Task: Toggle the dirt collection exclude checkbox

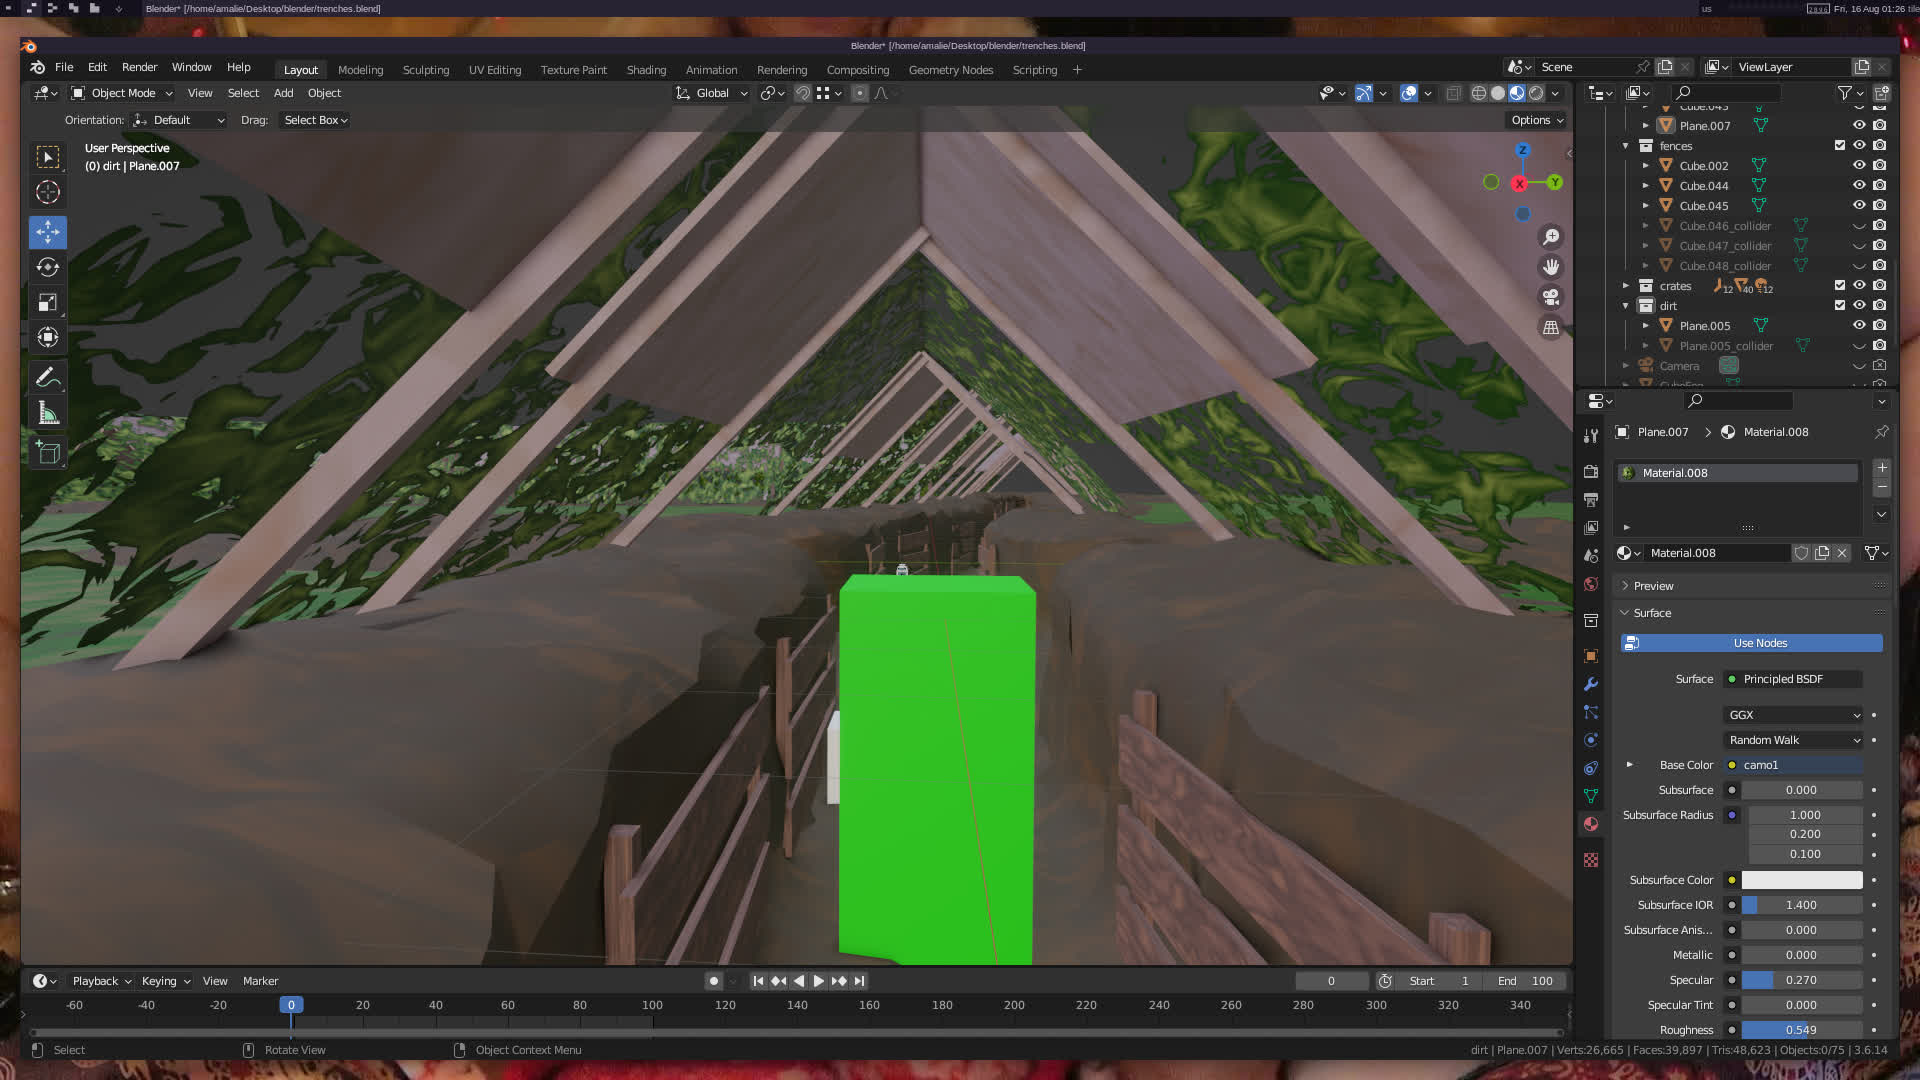Action: click(1840, 306)
